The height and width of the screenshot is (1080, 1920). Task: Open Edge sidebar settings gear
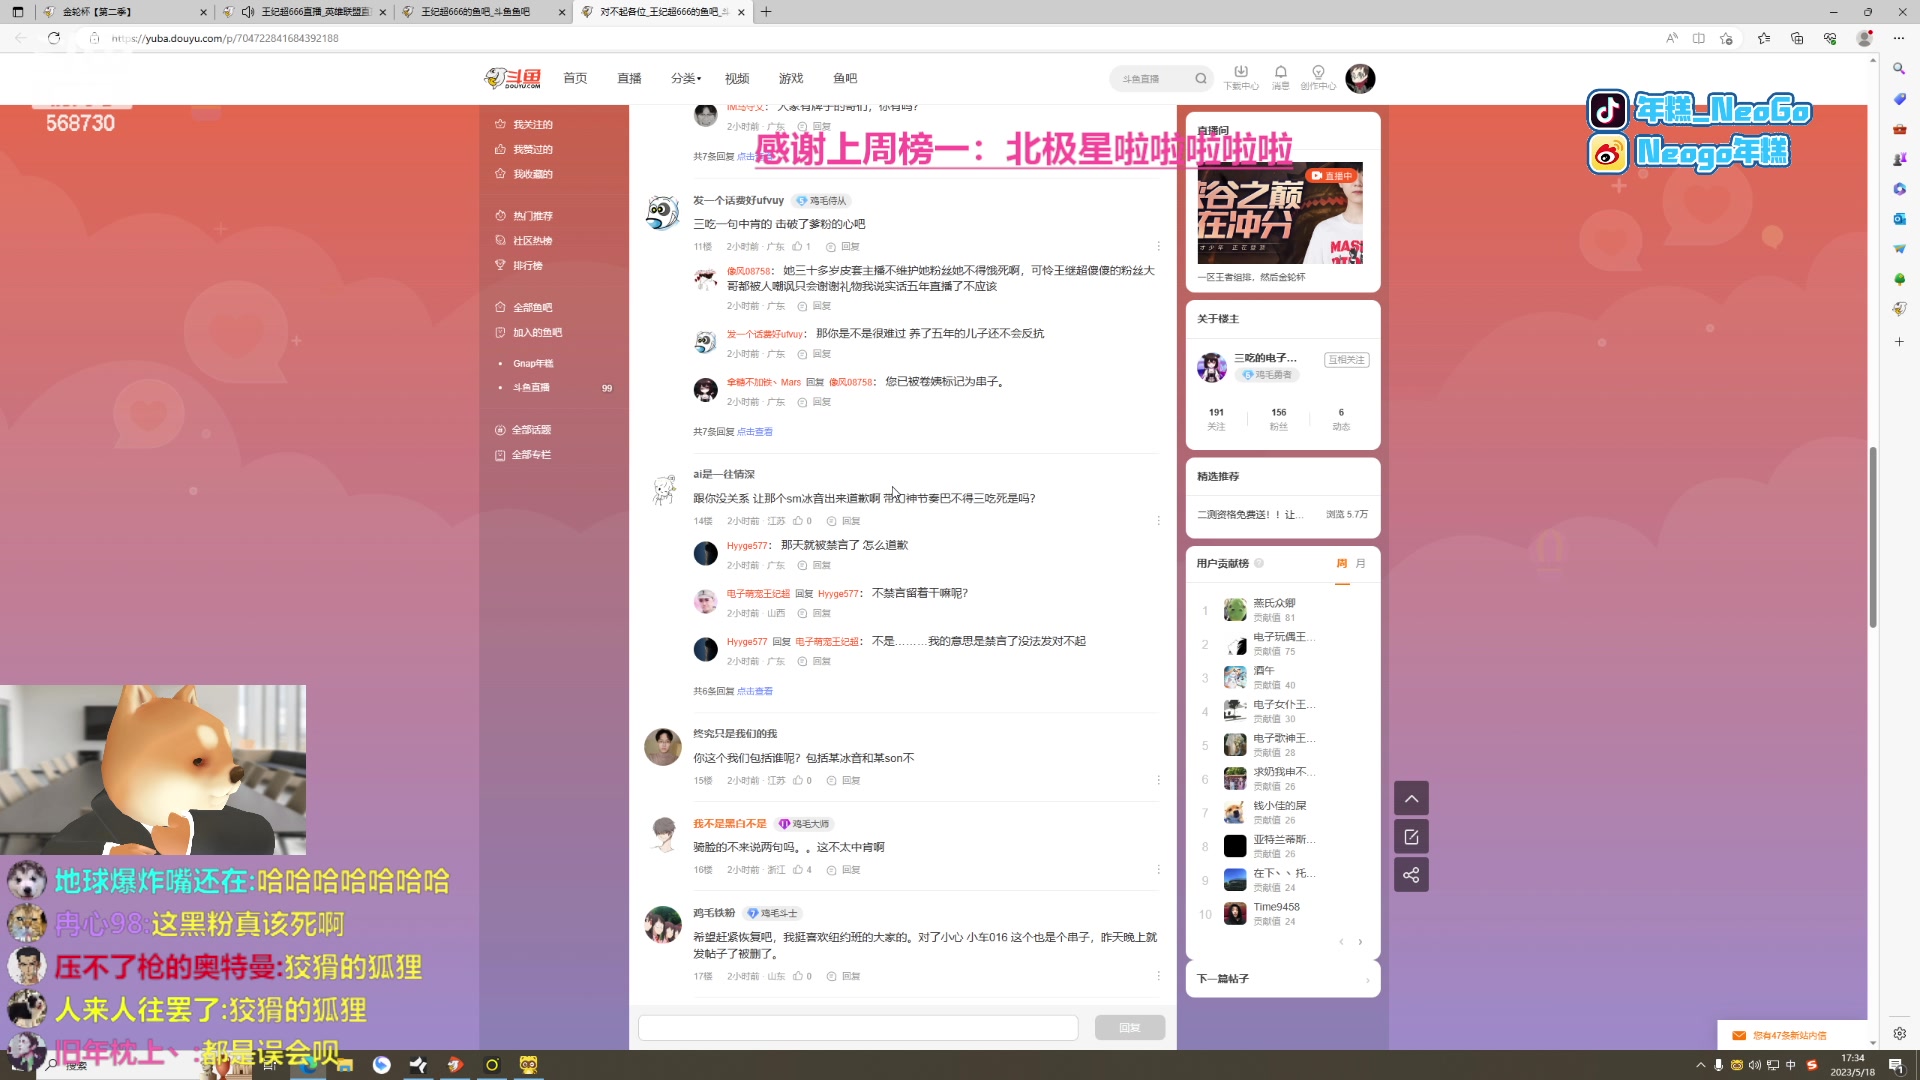tap(1899, 1034)
